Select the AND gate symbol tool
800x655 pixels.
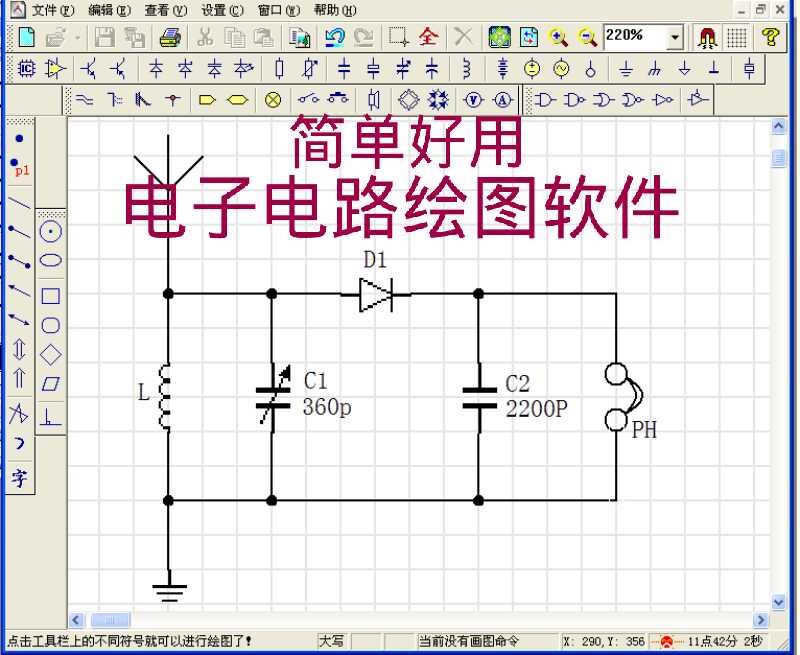pyautogui.click(x=543, y=99)
